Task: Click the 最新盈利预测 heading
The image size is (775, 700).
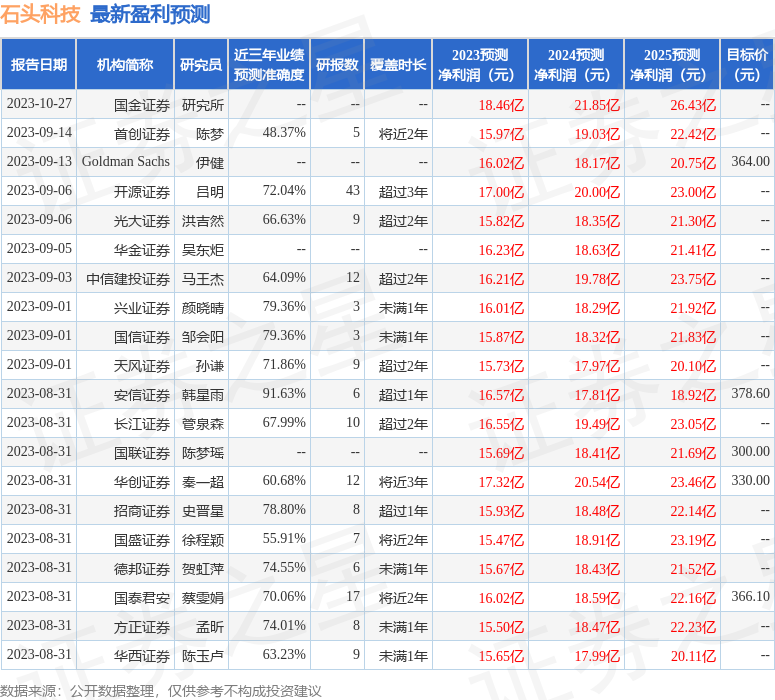Action: point(150,14)
